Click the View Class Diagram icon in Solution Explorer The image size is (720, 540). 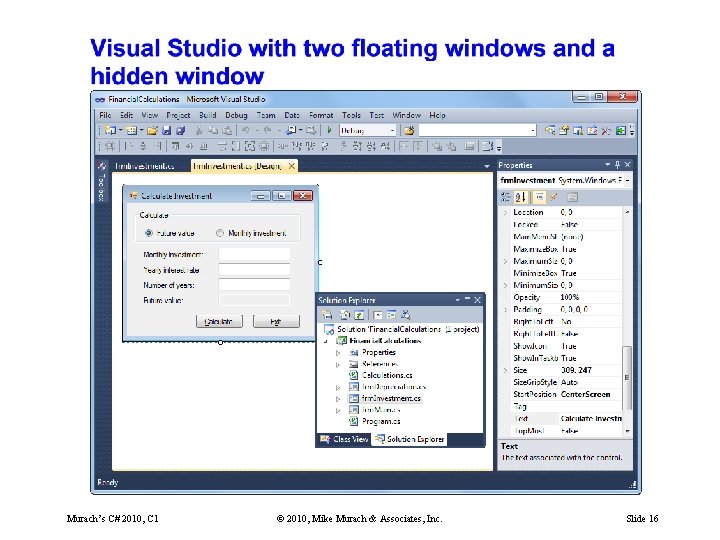406,315
